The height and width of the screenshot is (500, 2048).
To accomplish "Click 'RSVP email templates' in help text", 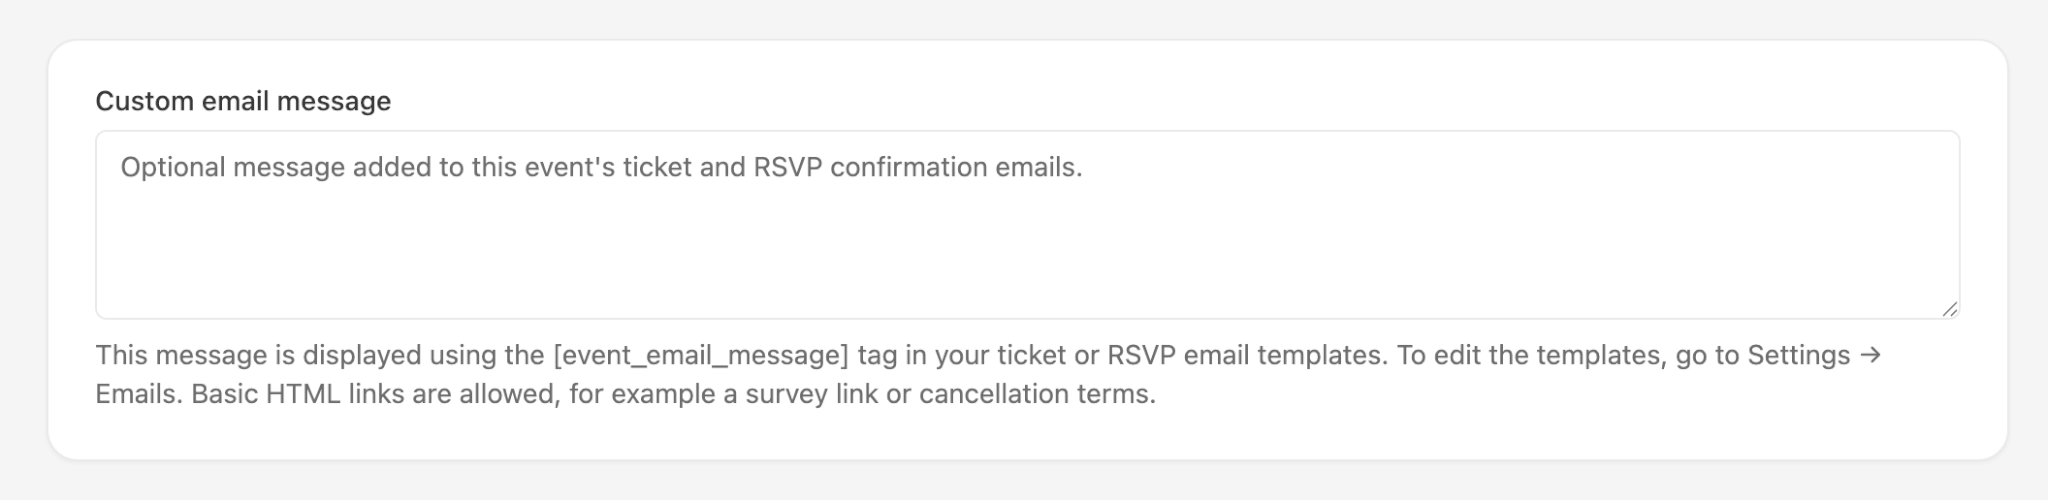I will tap(1247, 356).
